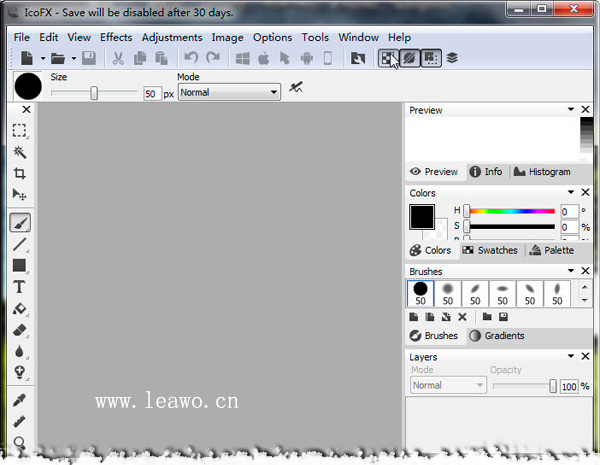Close the tools sidebar with X
The image size is (600, 465).
point(26,109)
